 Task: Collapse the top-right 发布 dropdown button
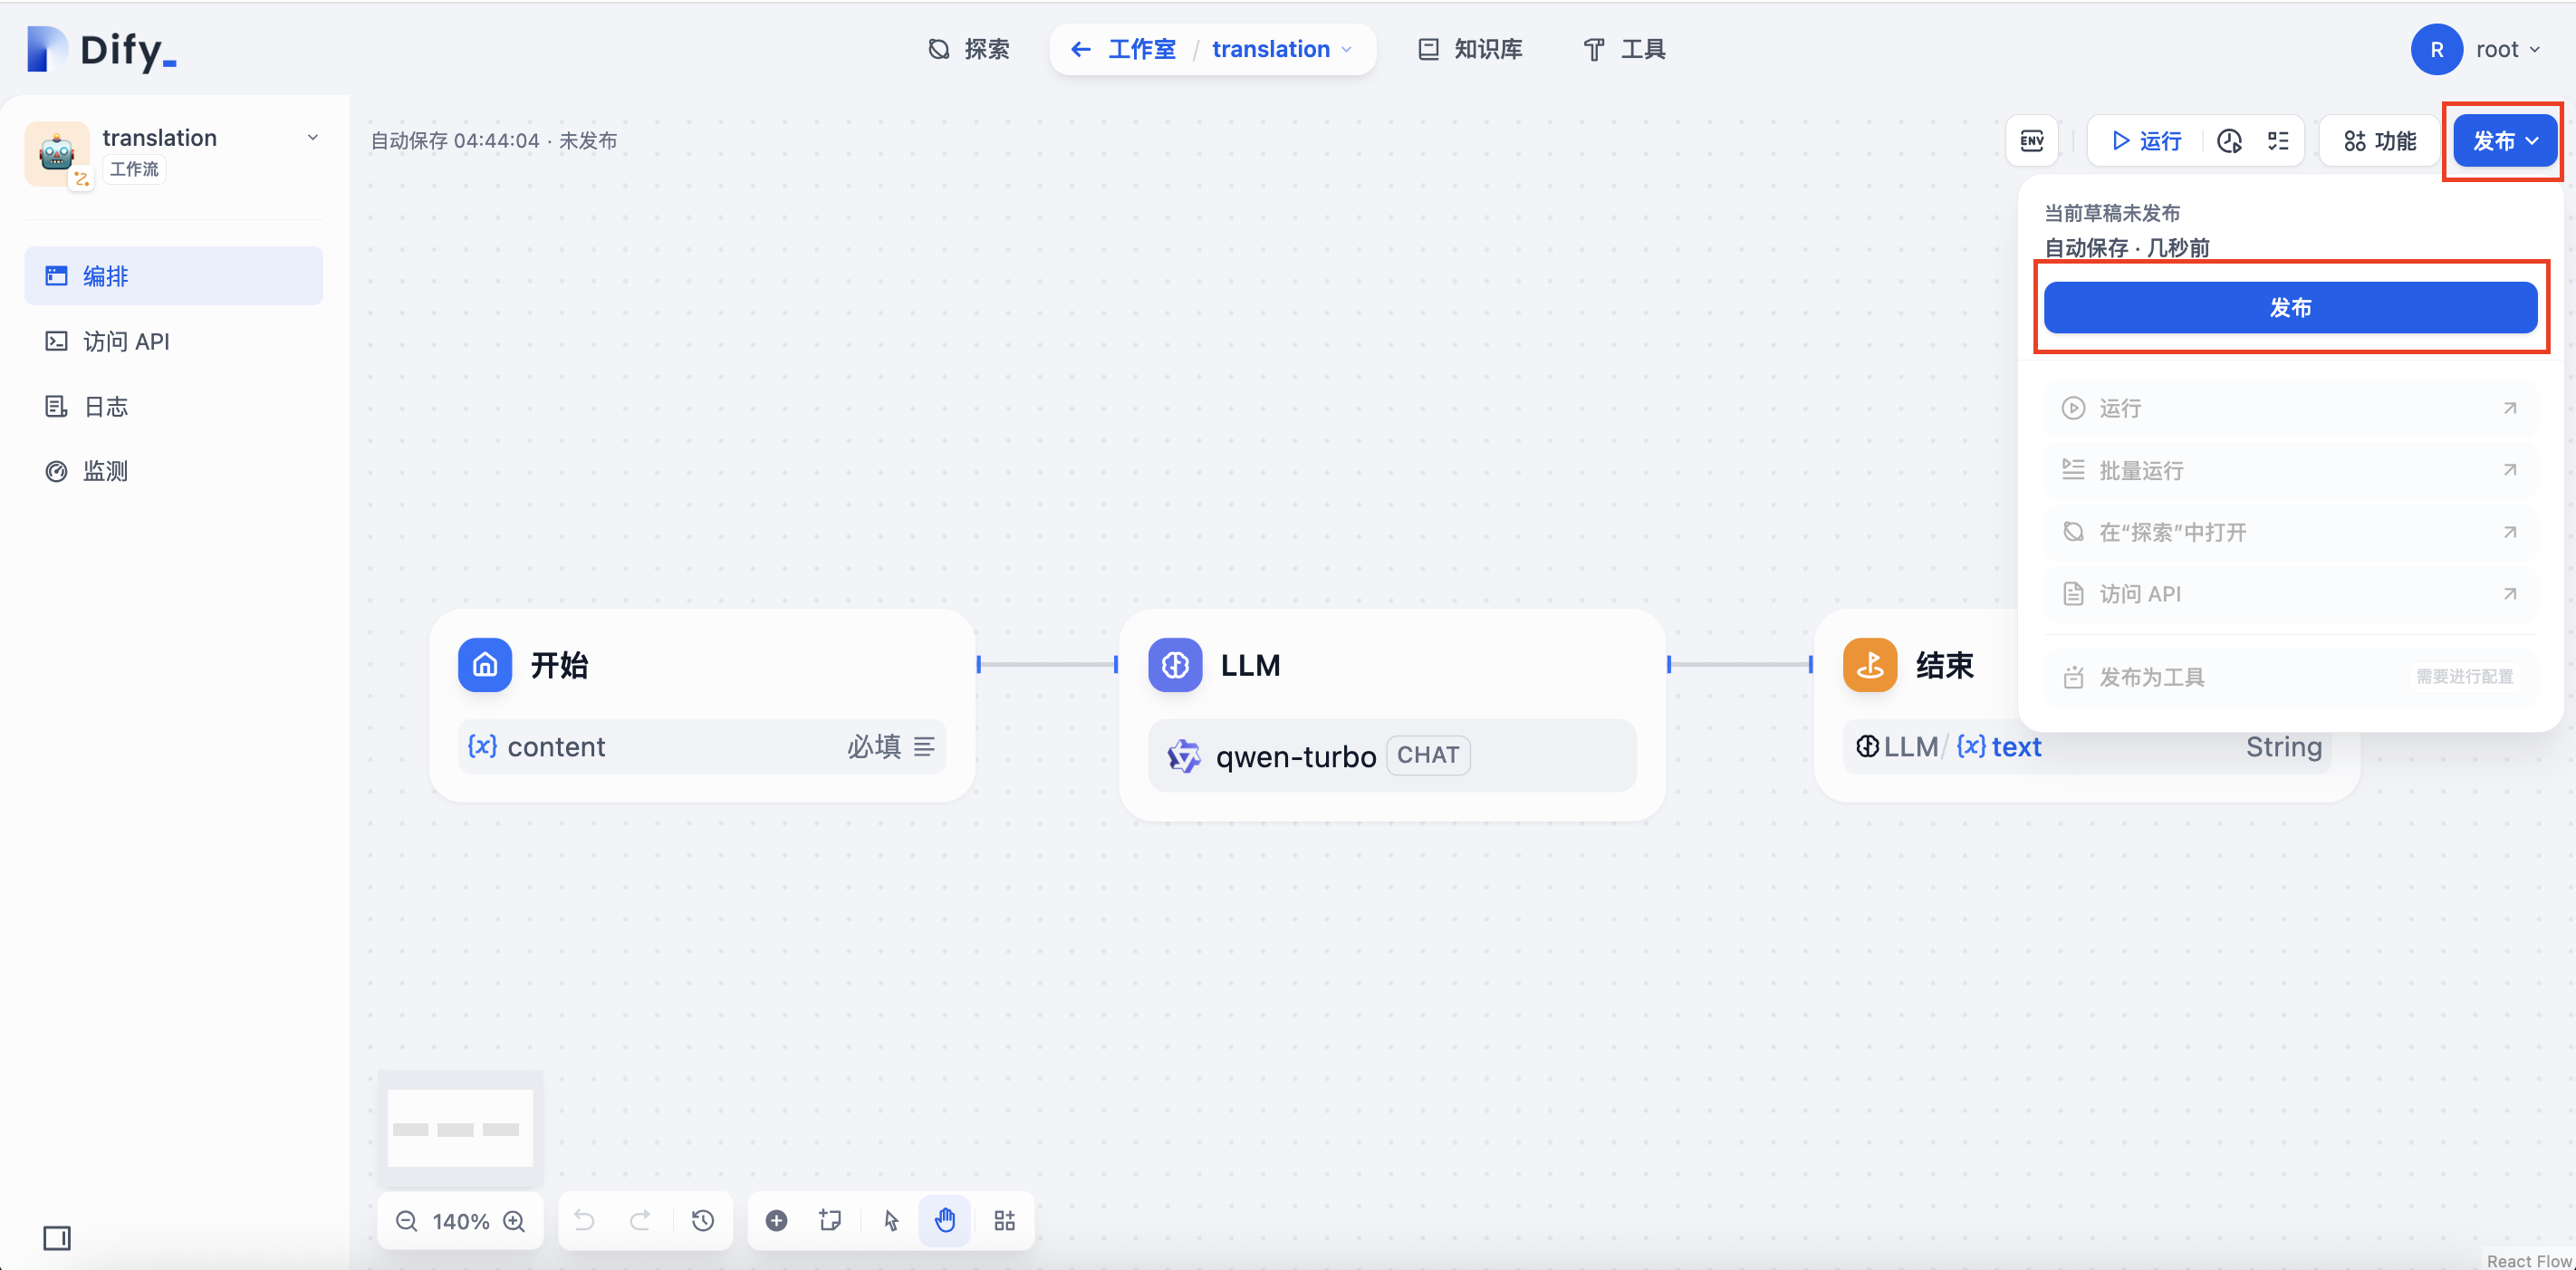coord(2504,141)
